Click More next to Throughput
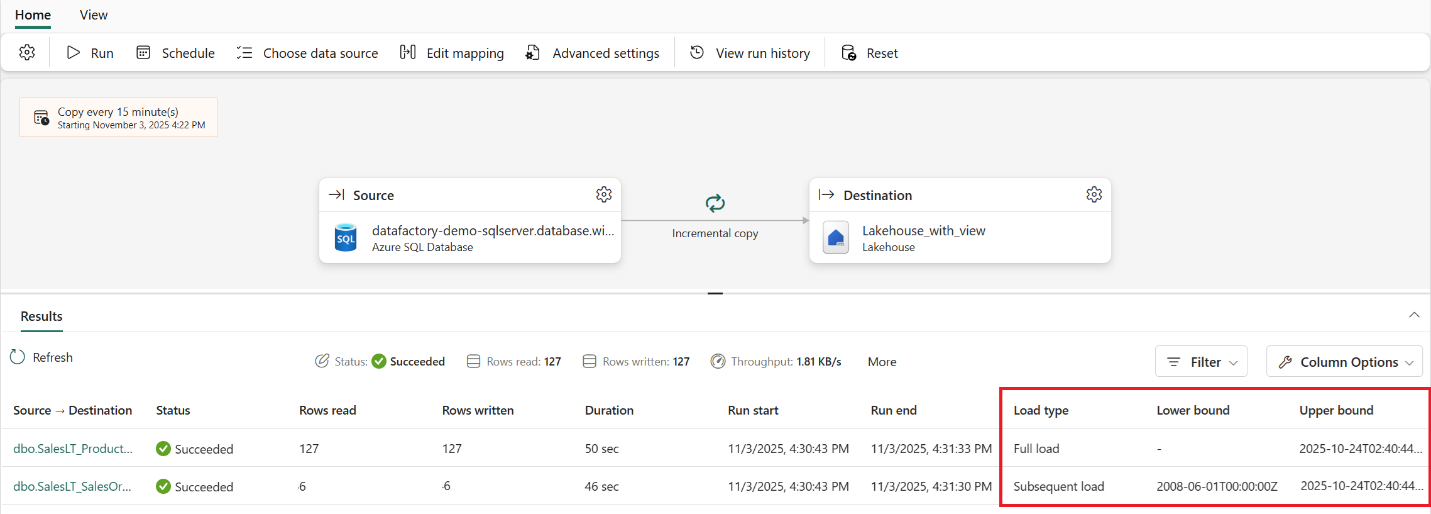Viewport: 1431px width, 514px height. tap(881, 362)
